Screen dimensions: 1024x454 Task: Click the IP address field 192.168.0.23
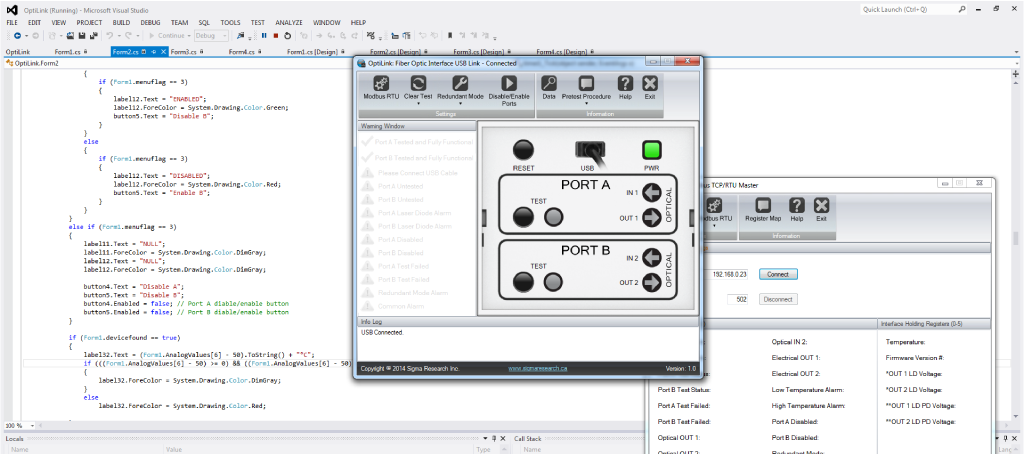(x=726, y=274)
